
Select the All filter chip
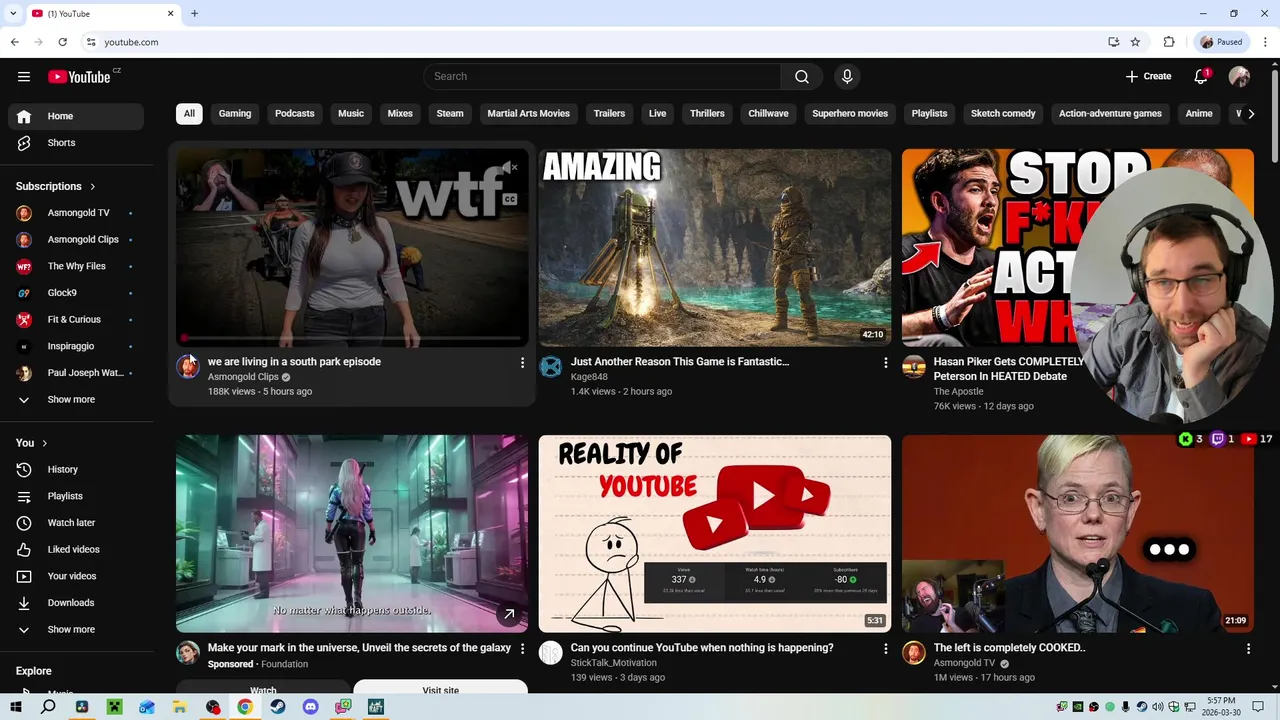pyautogui.click(x=189, y=114)
